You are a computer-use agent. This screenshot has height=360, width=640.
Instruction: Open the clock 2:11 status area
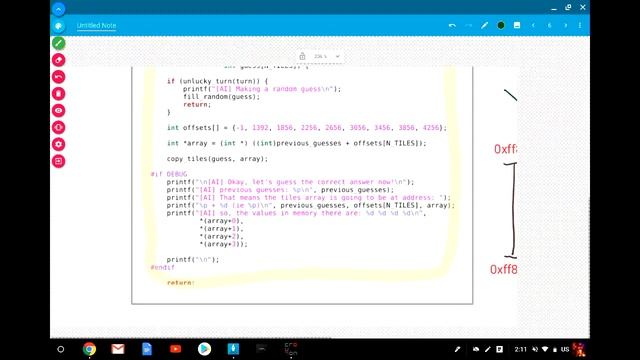click(x=520, y=349)
